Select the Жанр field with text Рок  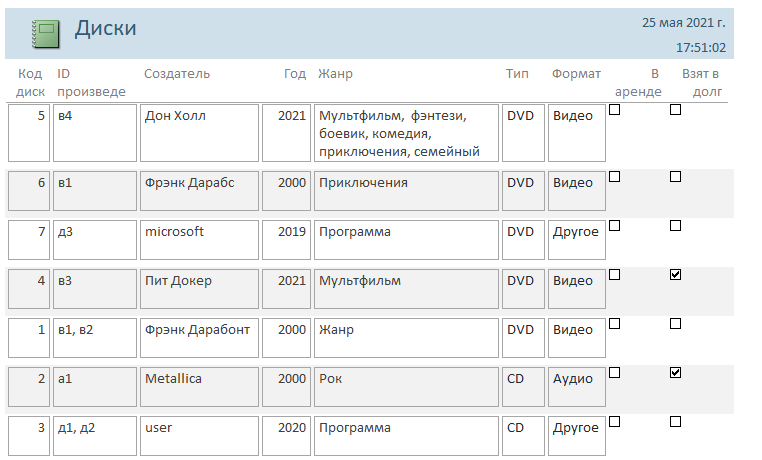tap(406, 387)
